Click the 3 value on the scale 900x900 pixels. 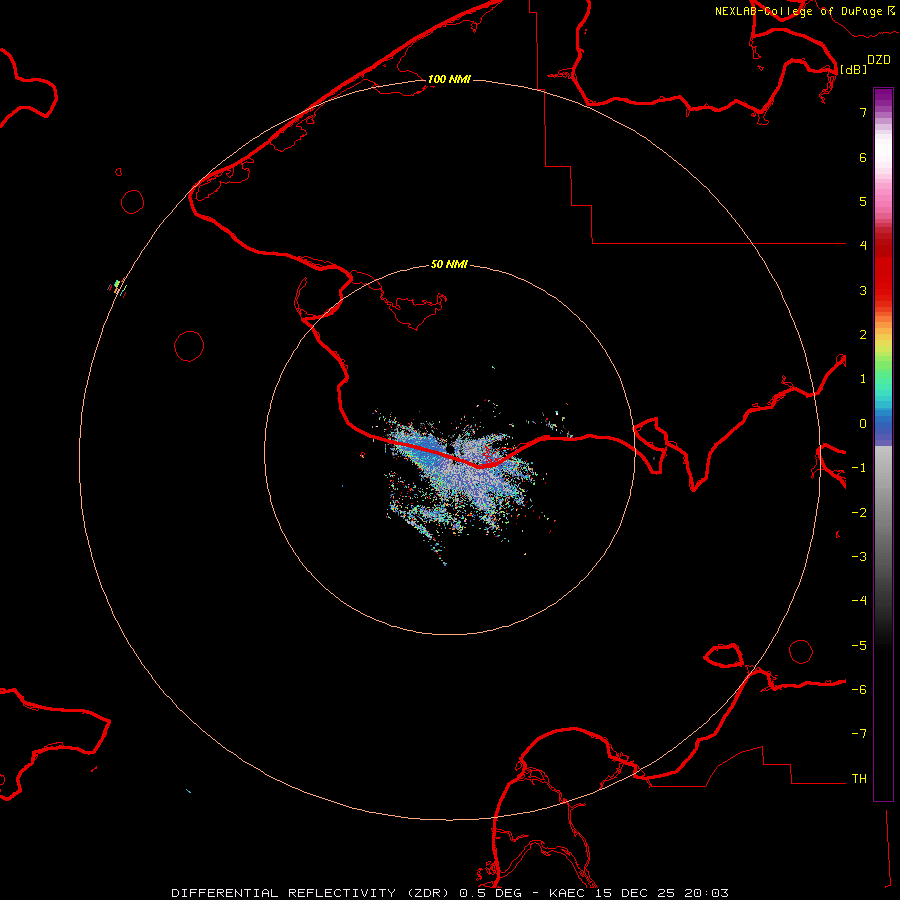(x=863, y=290)
